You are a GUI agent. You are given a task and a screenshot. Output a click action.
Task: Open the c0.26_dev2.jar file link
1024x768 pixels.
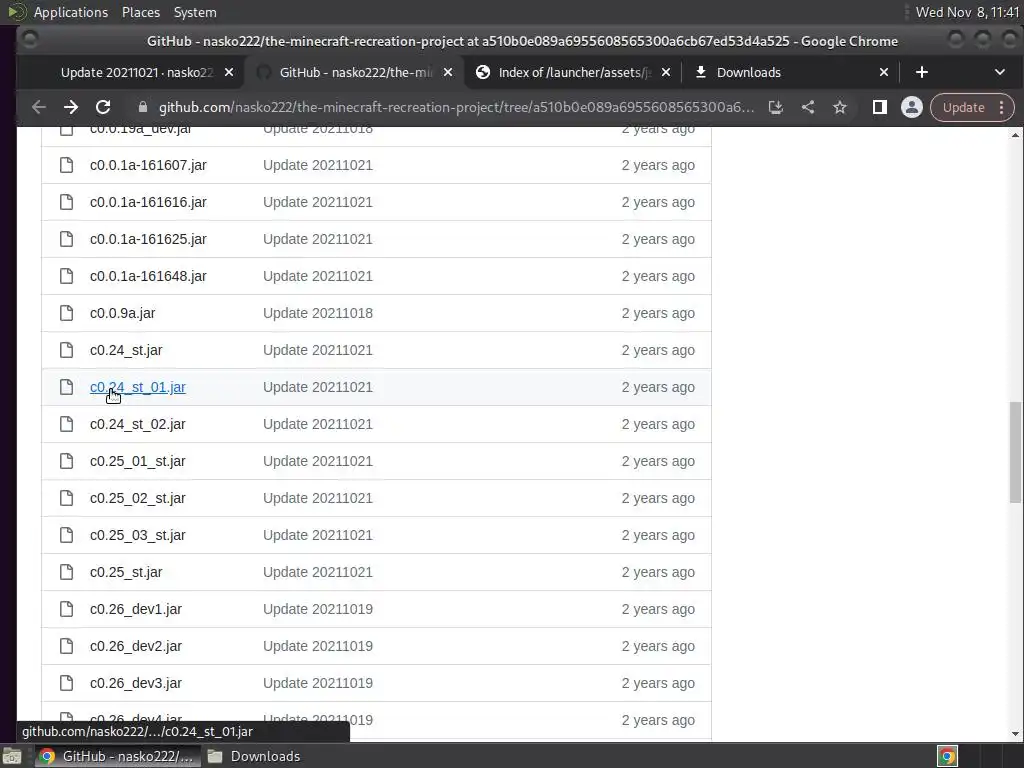136,647
